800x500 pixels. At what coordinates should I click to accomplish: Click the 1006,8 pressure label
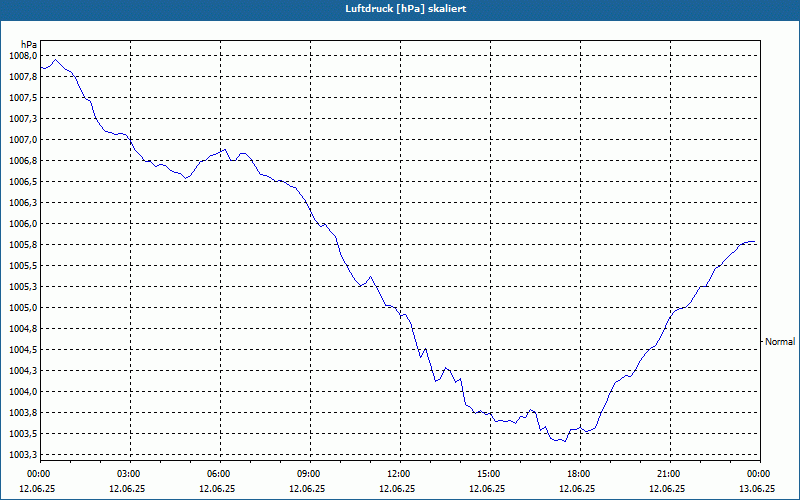[23, 161]
